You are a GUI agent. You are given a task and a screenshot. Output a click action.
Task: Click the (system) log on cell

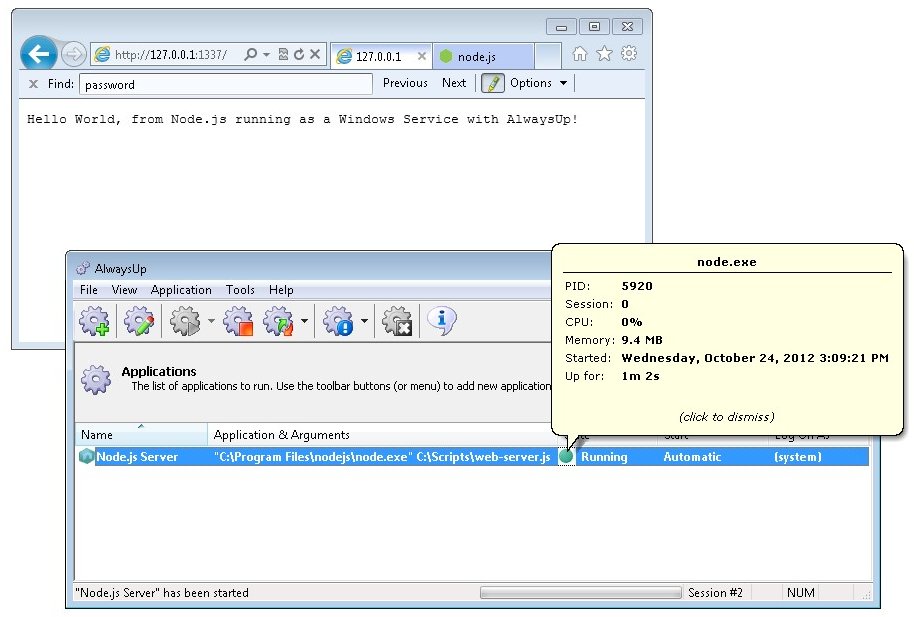click(x=797, y=457)
